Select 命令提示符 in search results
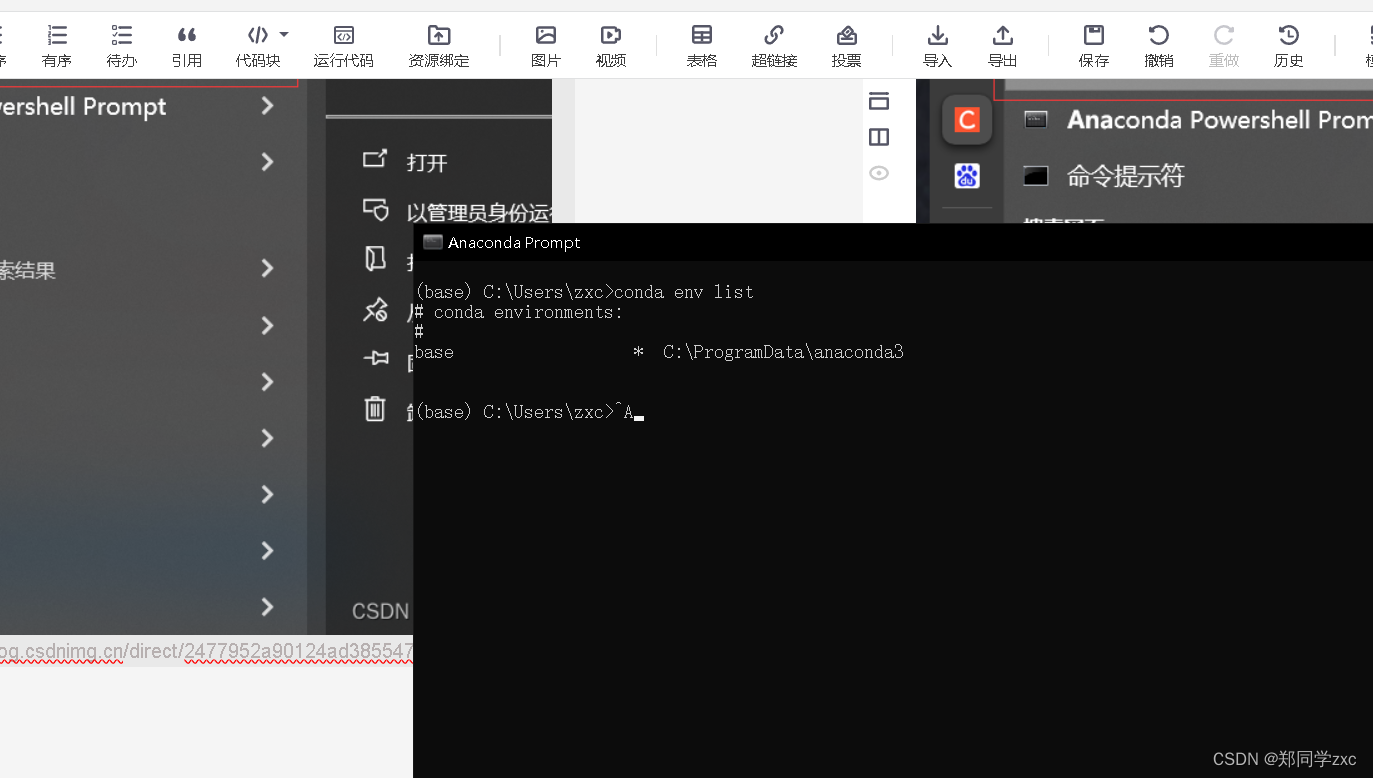1373x778 pixels. coord(1125,177)
